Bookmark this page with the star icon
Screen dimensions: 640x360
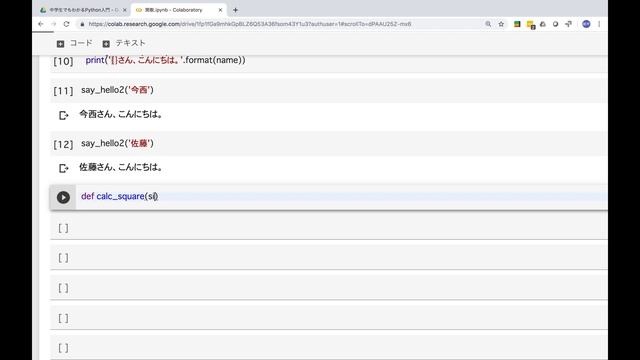(x=501, y=24)
